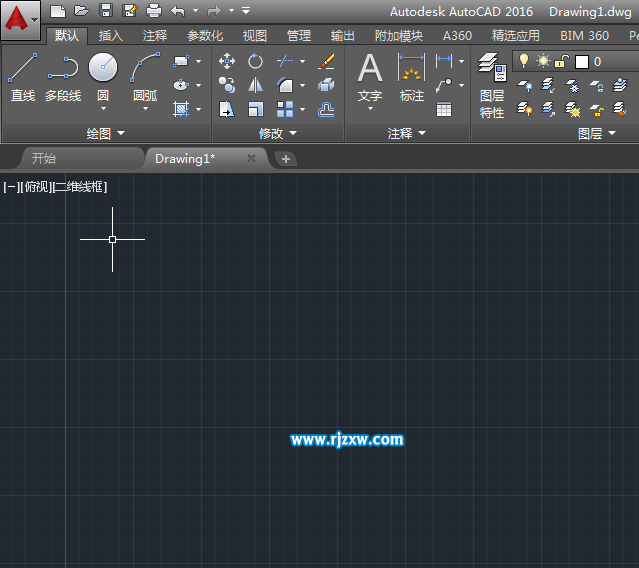Open the View (视图) ribbon tab
The width and height of the screenshot is (639, 568).
[x=255, y=36]
